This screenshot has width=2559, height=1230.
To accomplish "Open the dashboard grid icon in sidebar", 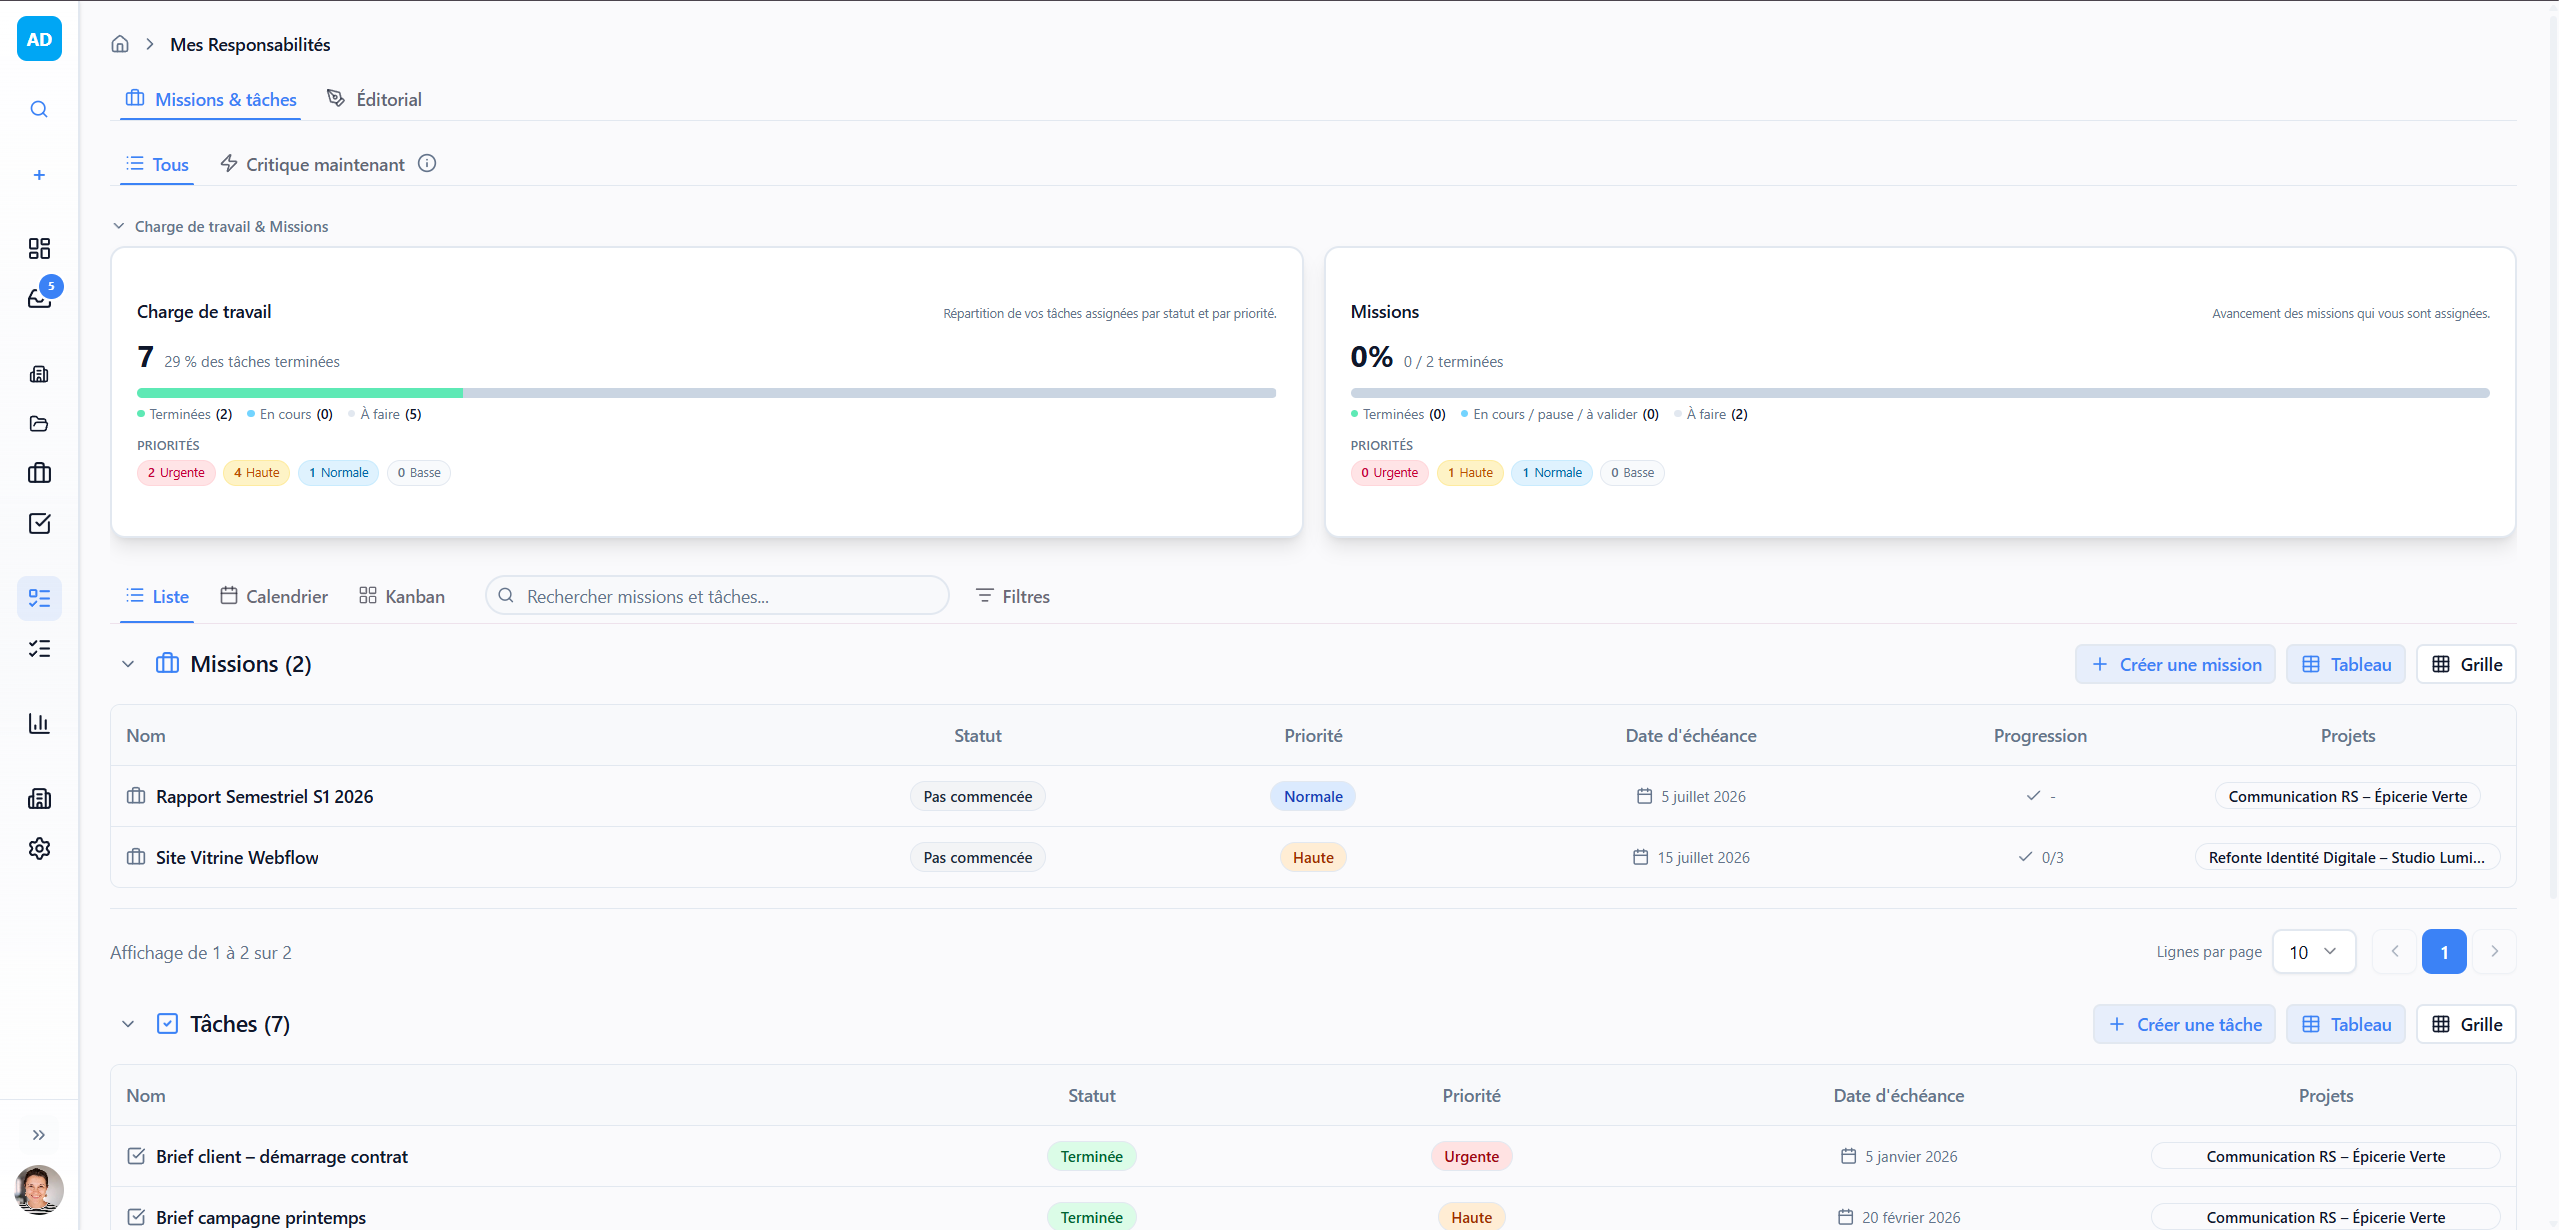I will (39, 248).
